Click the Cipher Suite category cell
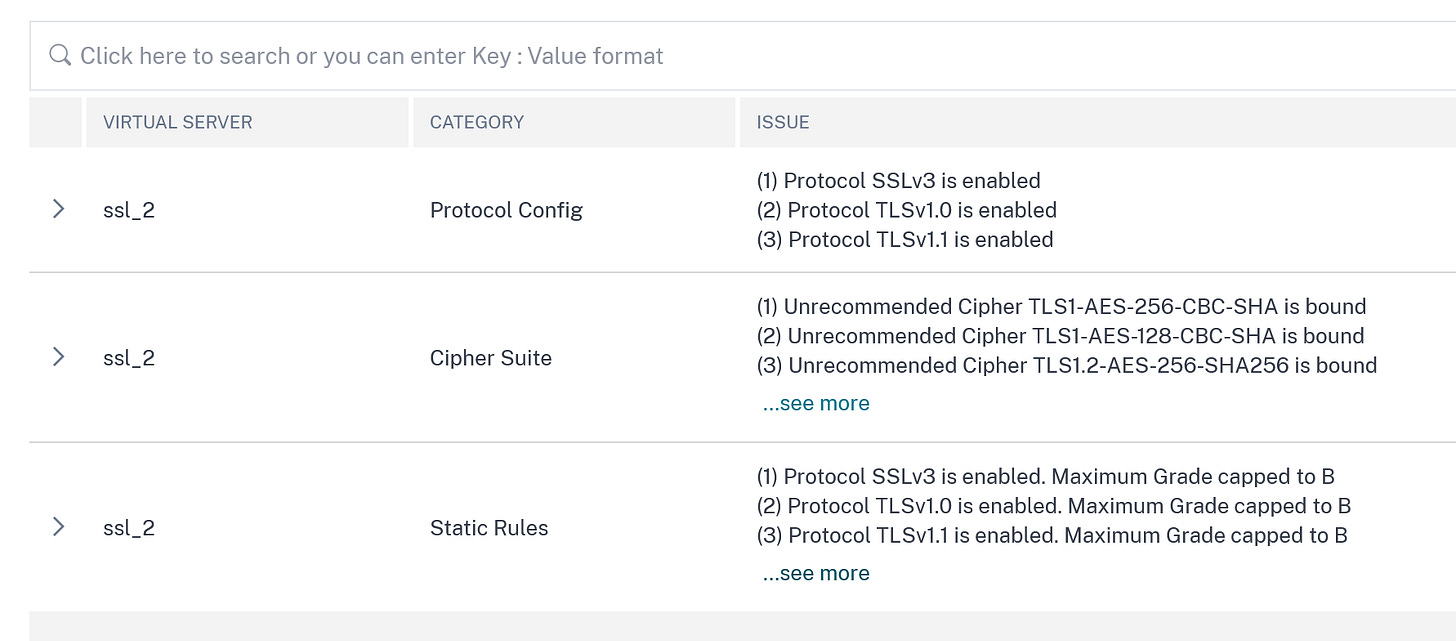 [x=491, y=358]
